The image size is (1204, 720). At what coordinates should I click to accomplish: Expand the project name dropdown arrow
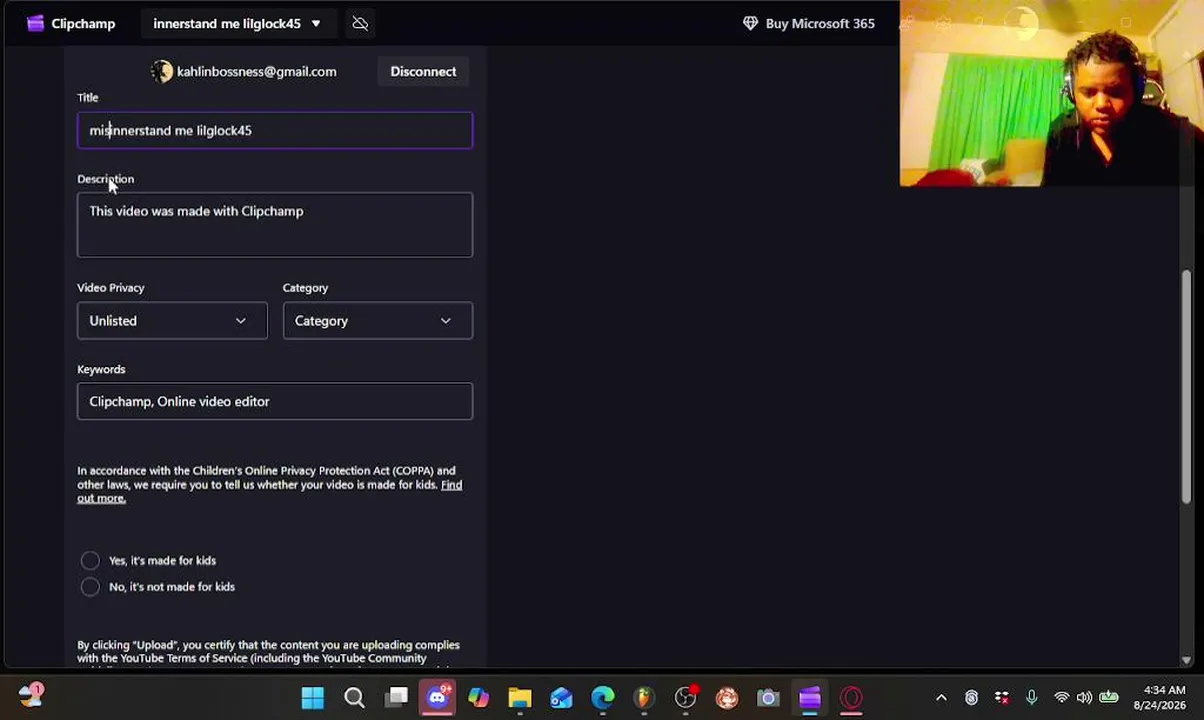[x=316, y=23]
